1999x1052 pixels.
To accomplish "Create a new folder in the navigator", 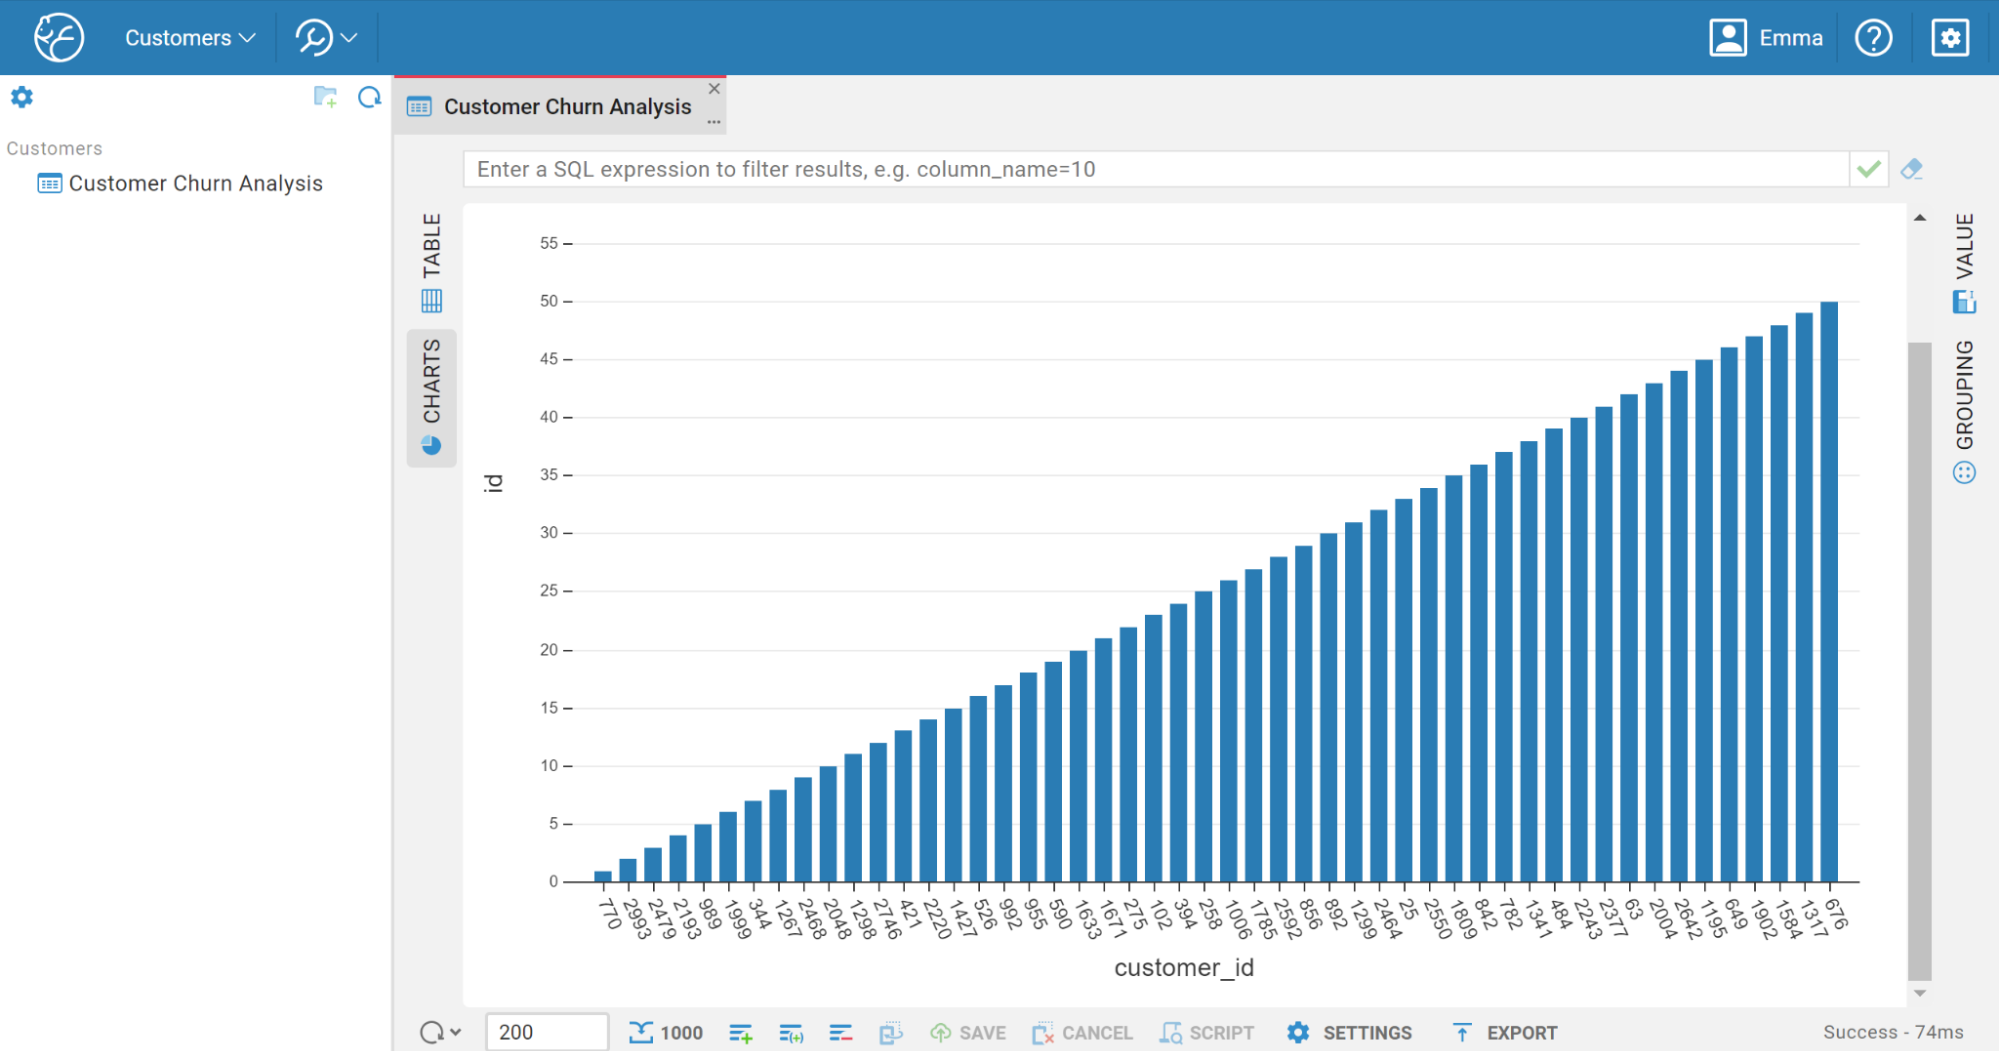I will [x=325, y=97].
